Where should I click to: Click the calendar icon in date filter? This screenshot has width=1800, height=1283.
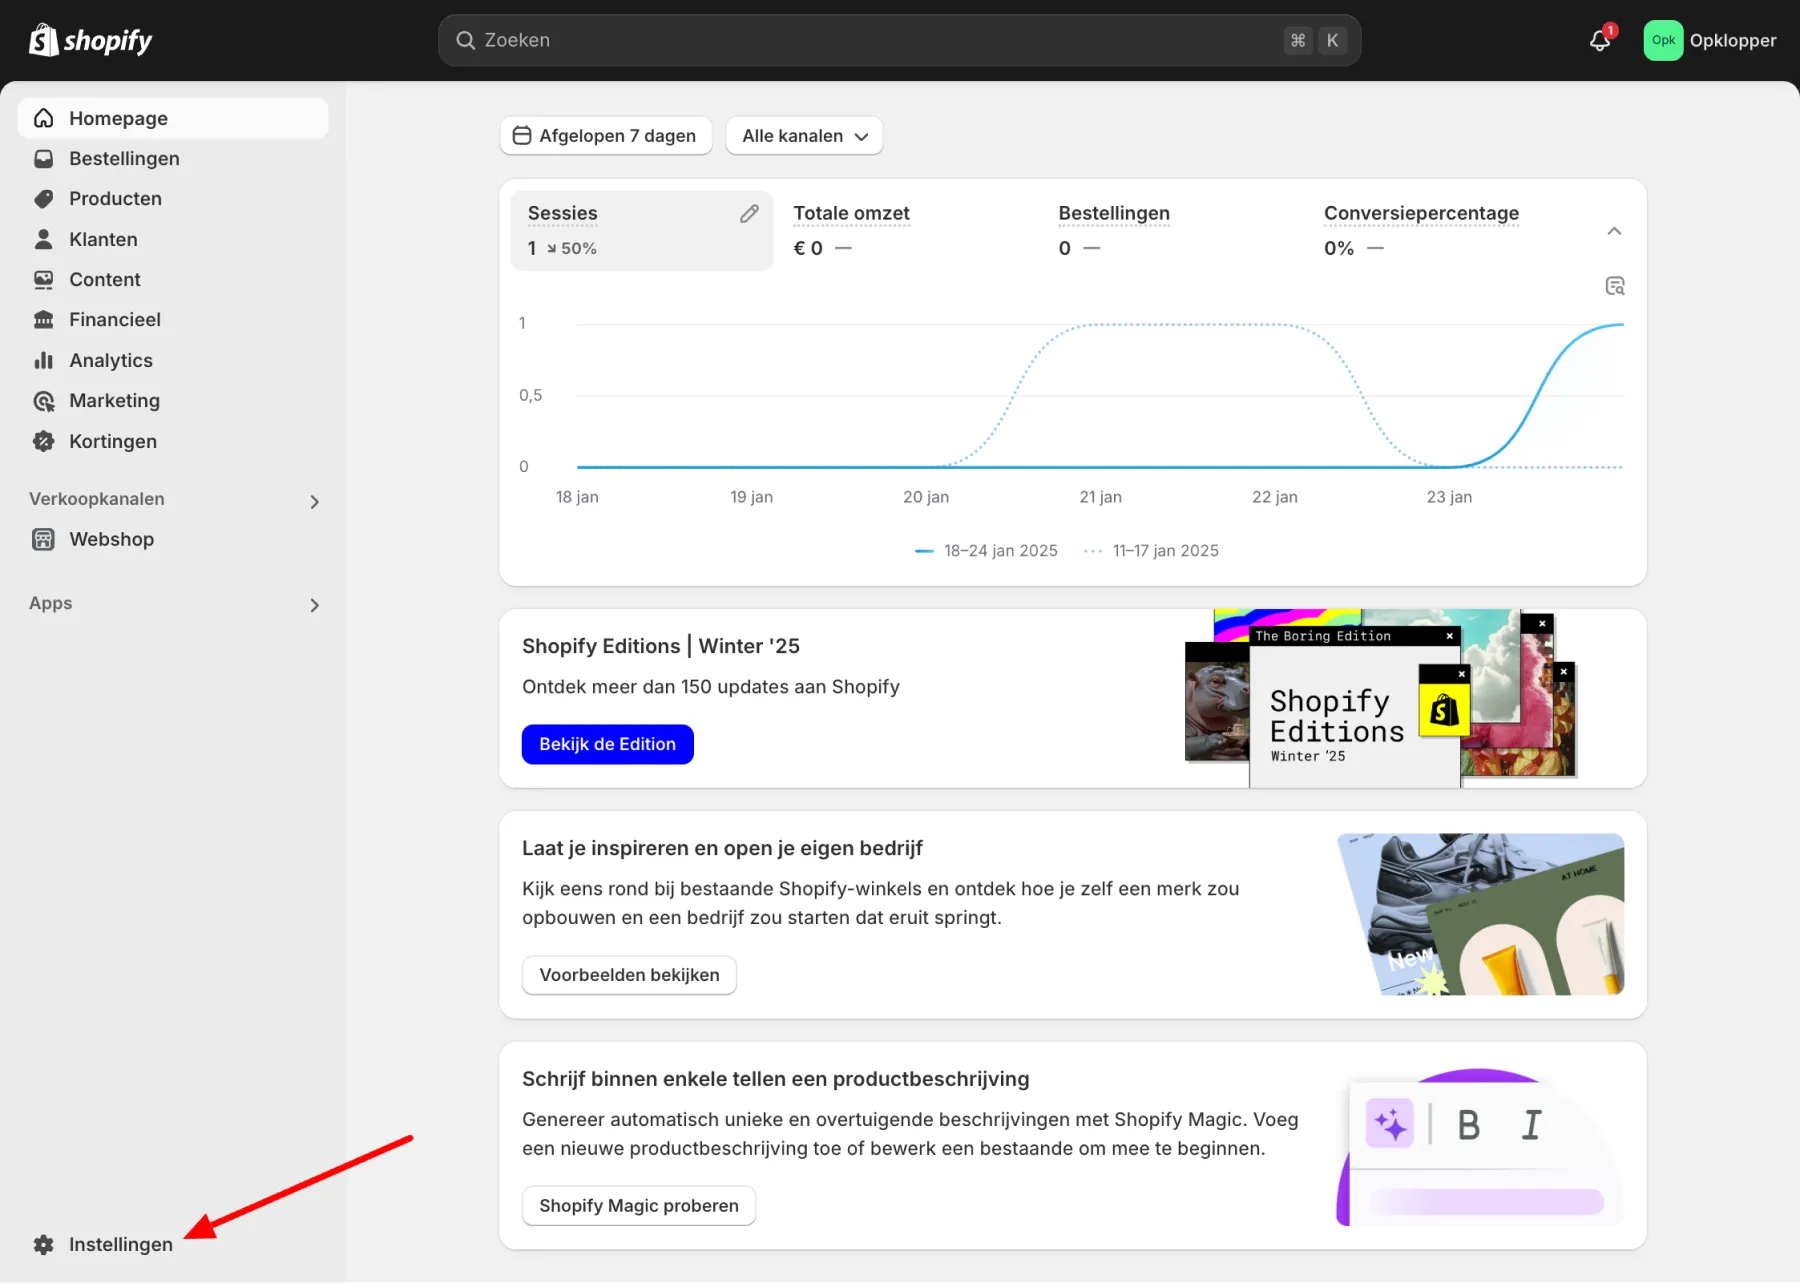click(522, 135)
